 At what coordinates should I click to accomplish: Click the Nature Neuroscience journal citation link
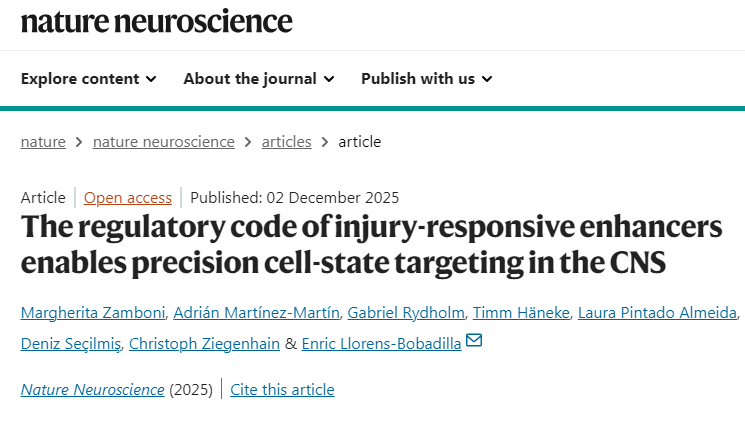point(92,389)
